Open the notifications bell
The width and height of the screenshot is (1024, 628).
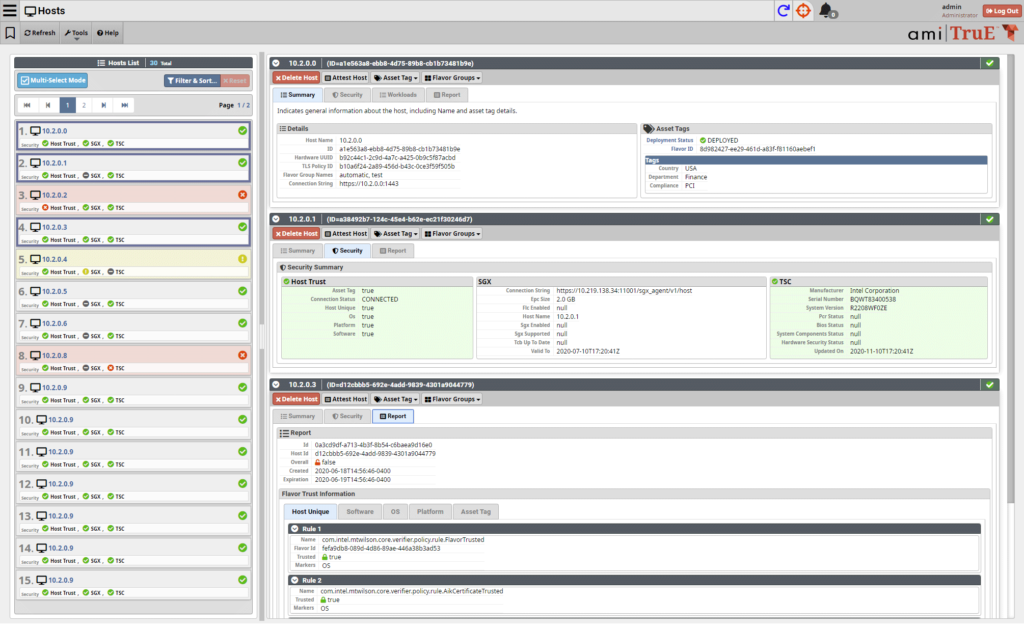pos(826,11)
